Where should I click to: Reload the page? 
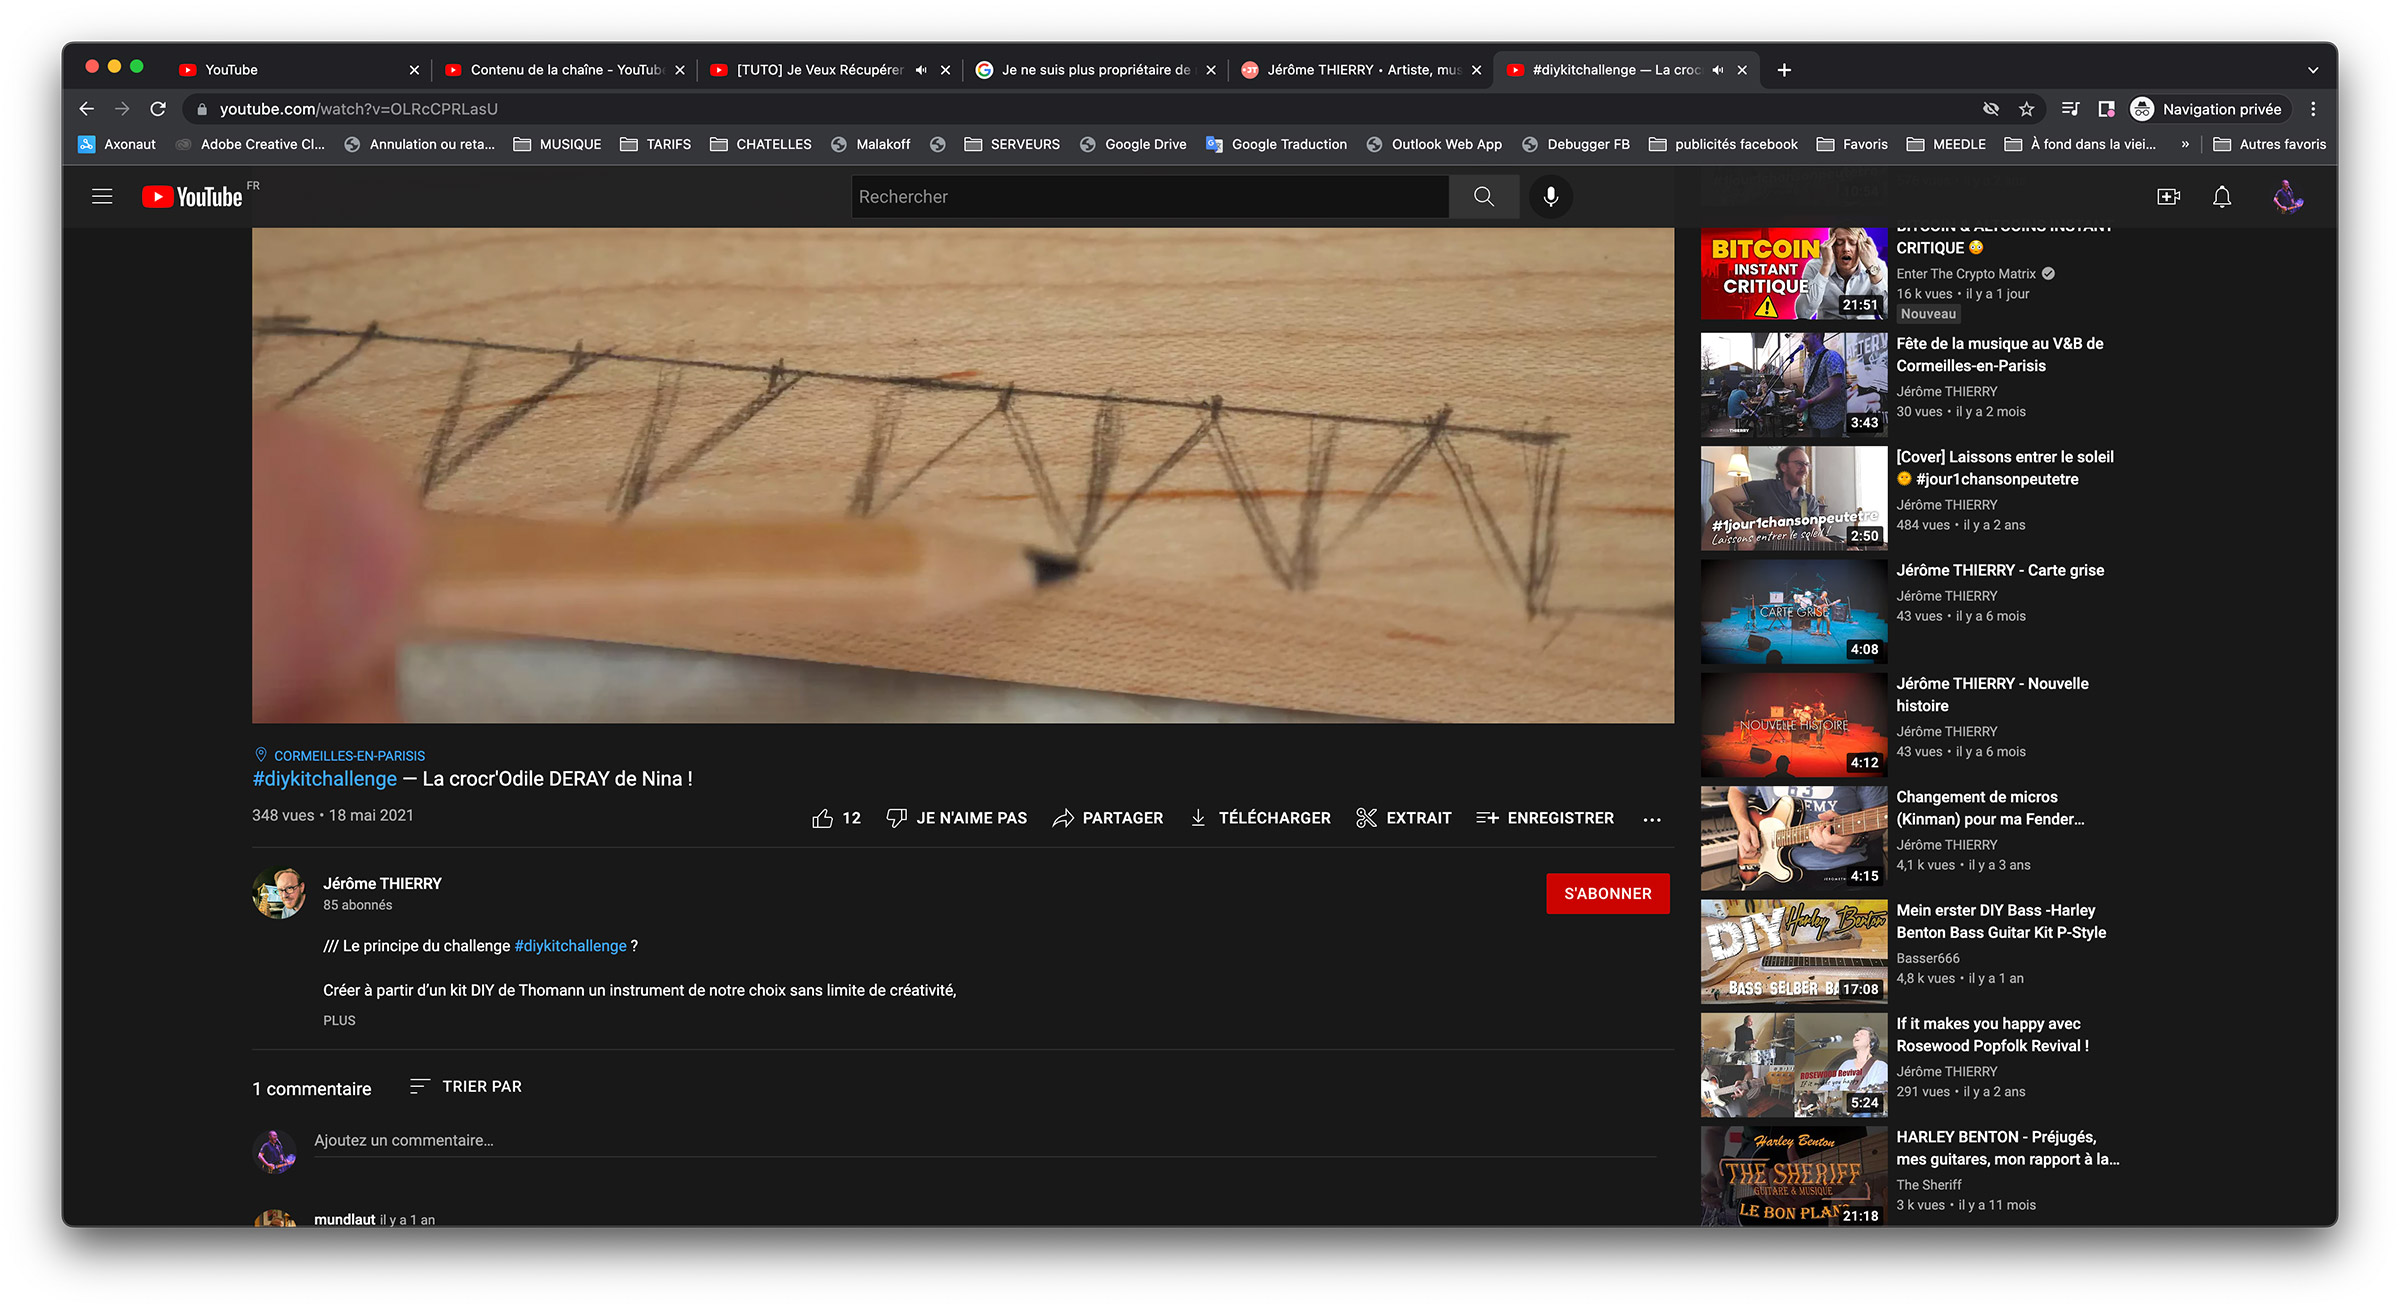[x=158, y=109]
